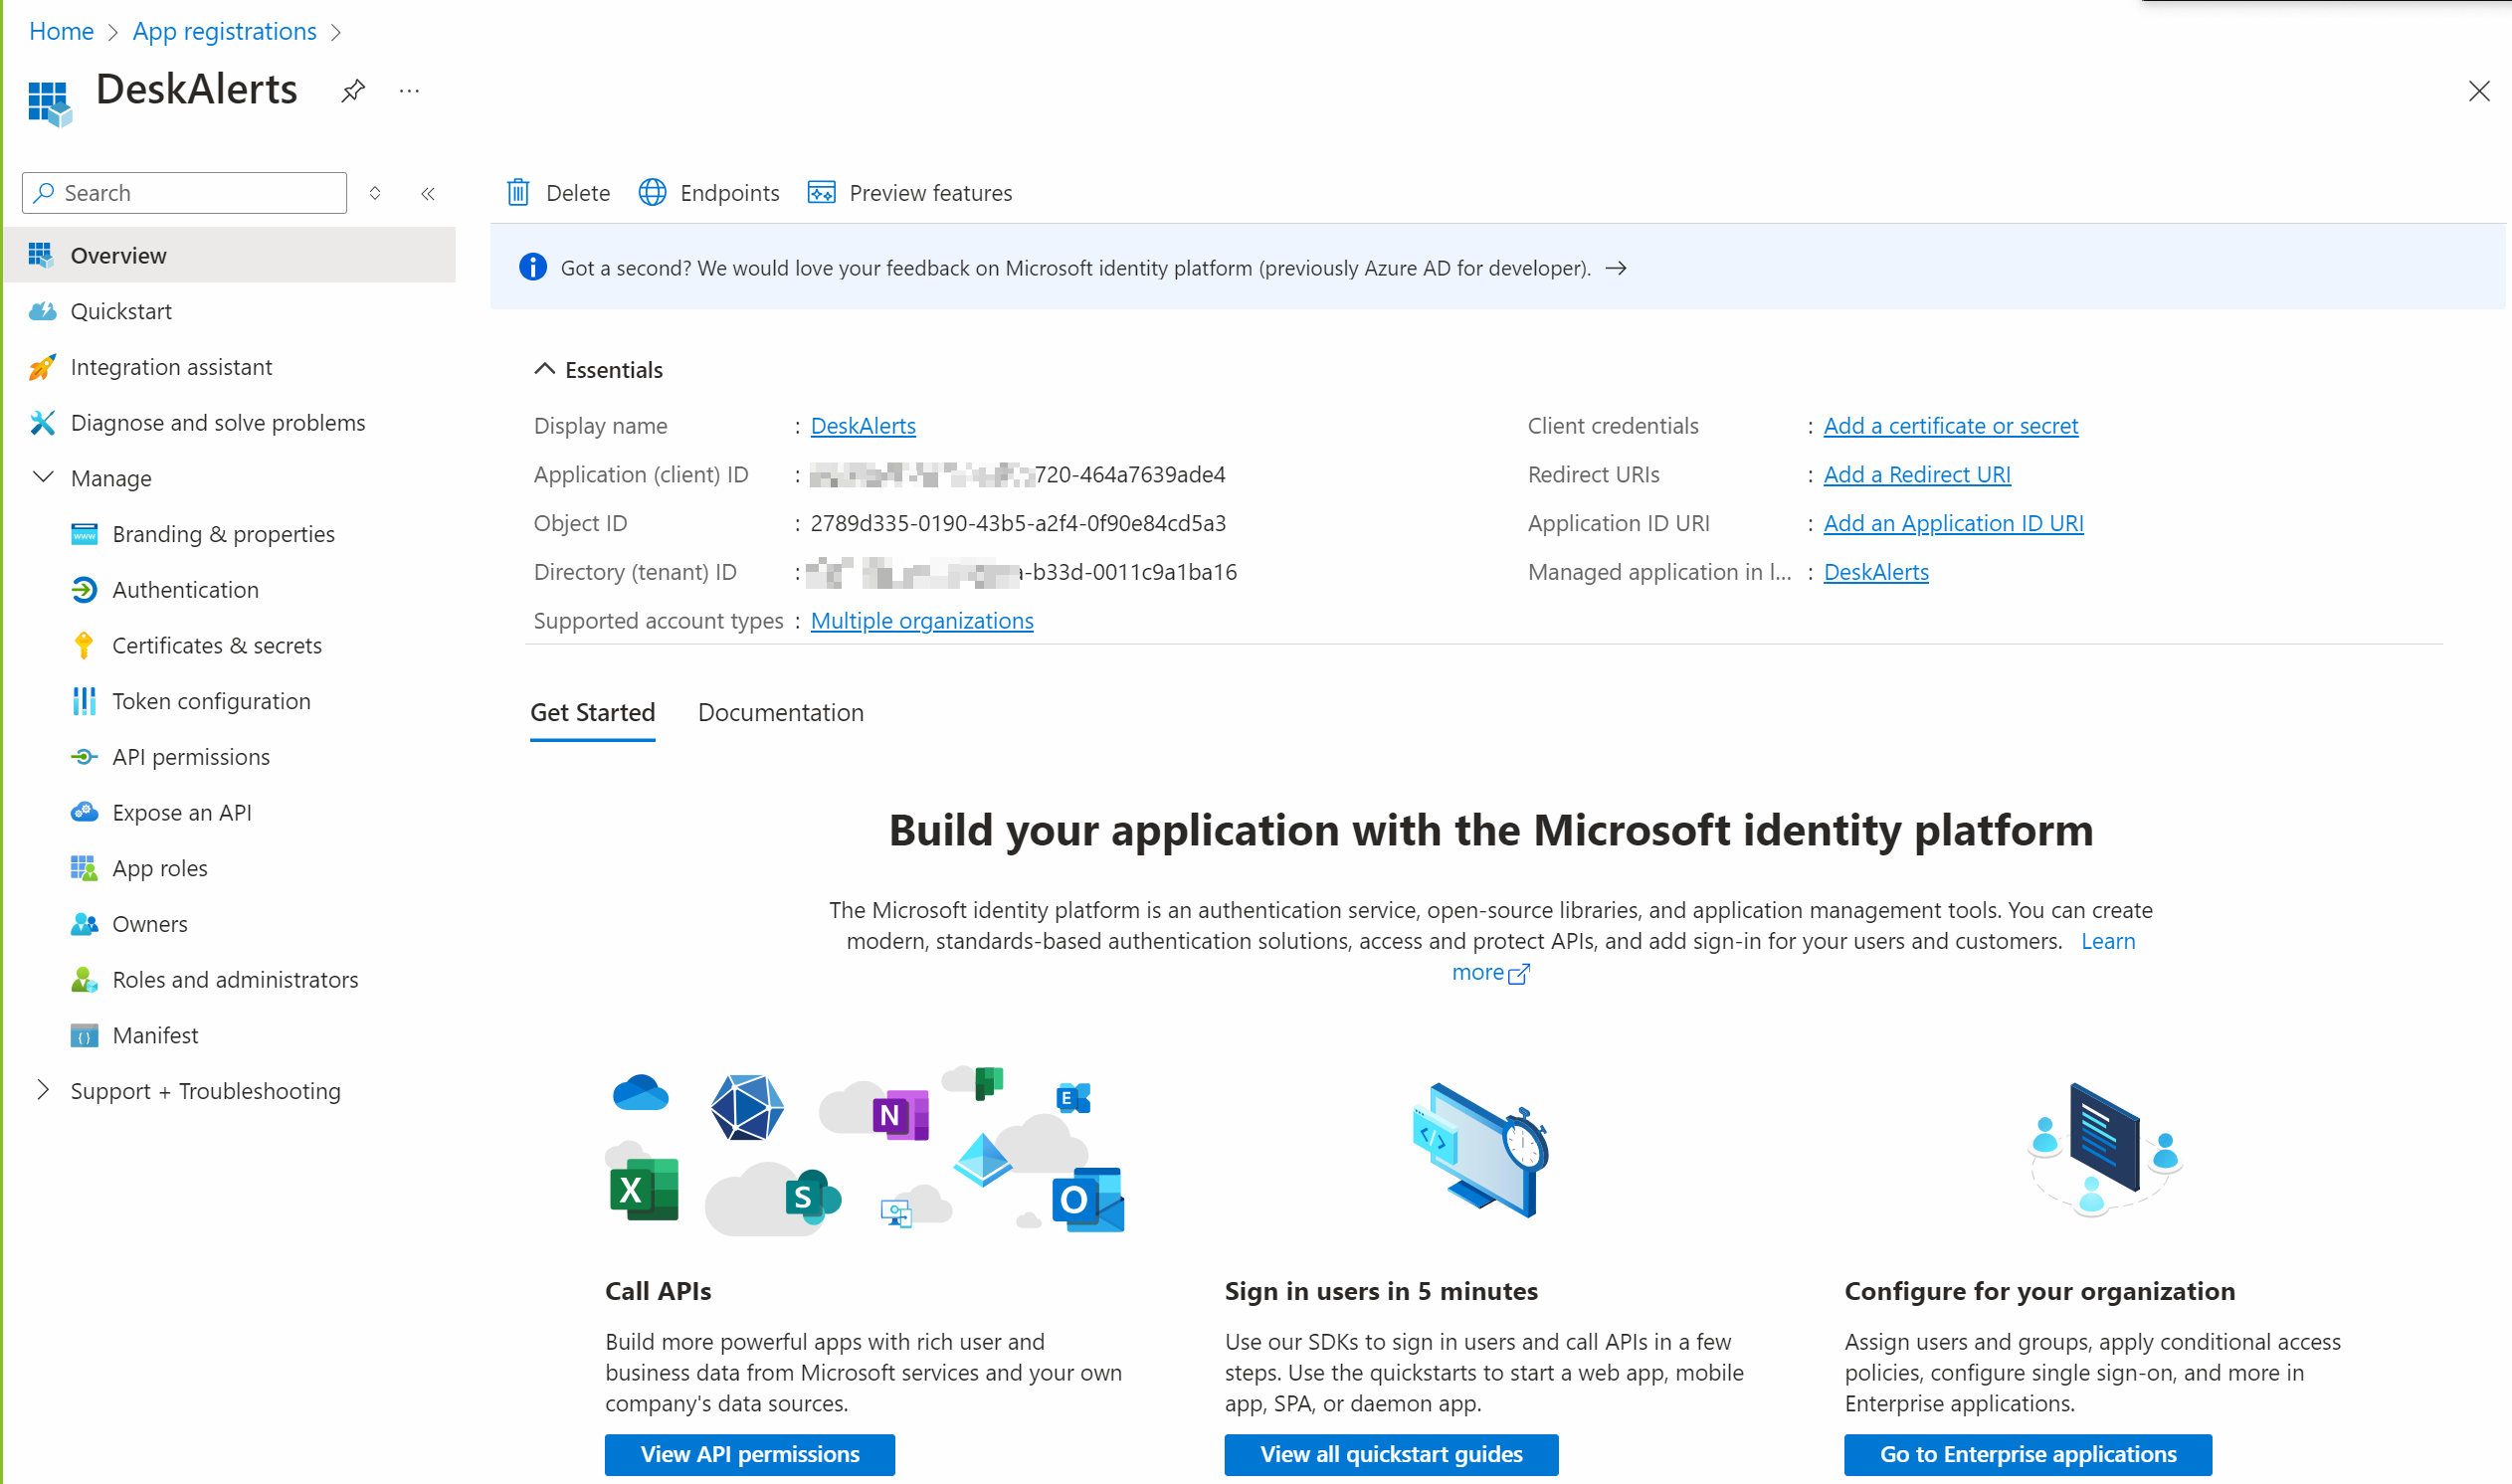Open the Token configuration item
The height and width of the screenshot is (1484, 2512).
[211, 701]
